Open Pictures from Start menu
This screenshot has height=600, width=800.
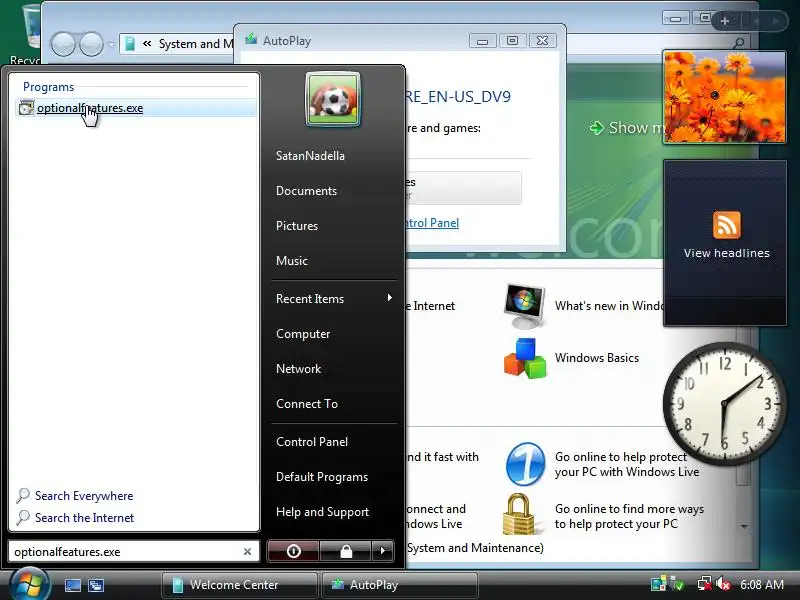(296, 226)
